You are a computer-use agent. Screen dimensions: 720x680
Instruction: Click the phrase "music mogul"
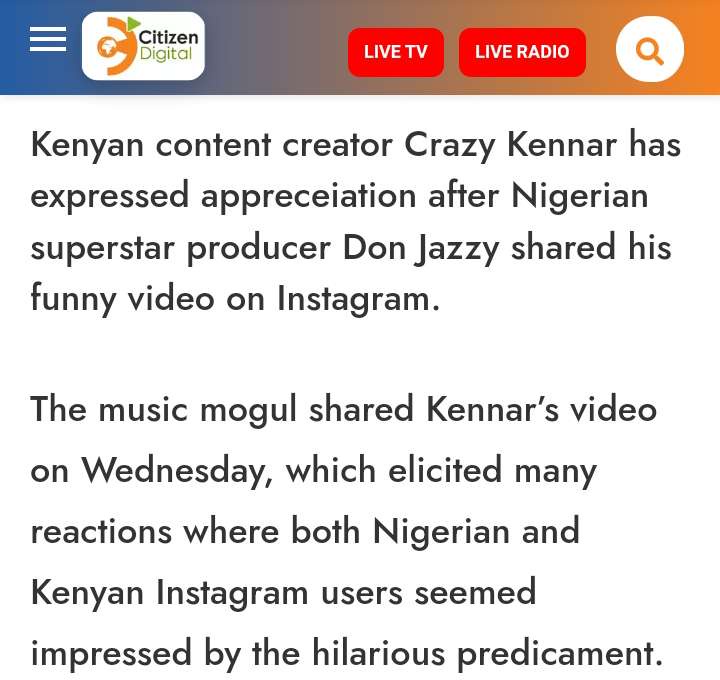point(197,409)
